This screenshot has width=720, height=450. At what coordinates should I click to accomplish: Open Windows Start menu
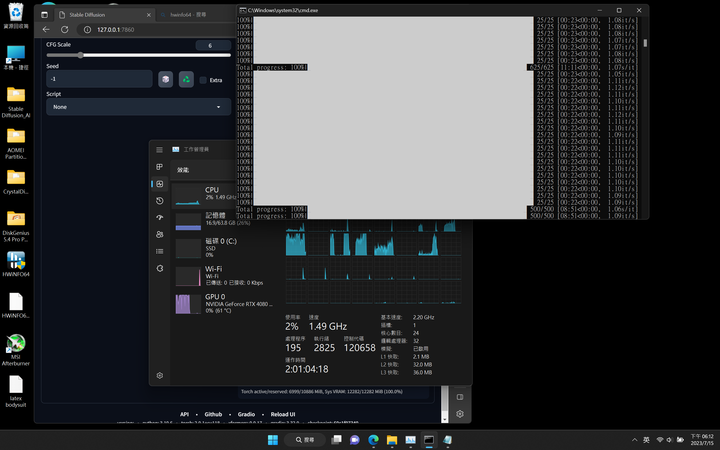(x=273, y=440)
